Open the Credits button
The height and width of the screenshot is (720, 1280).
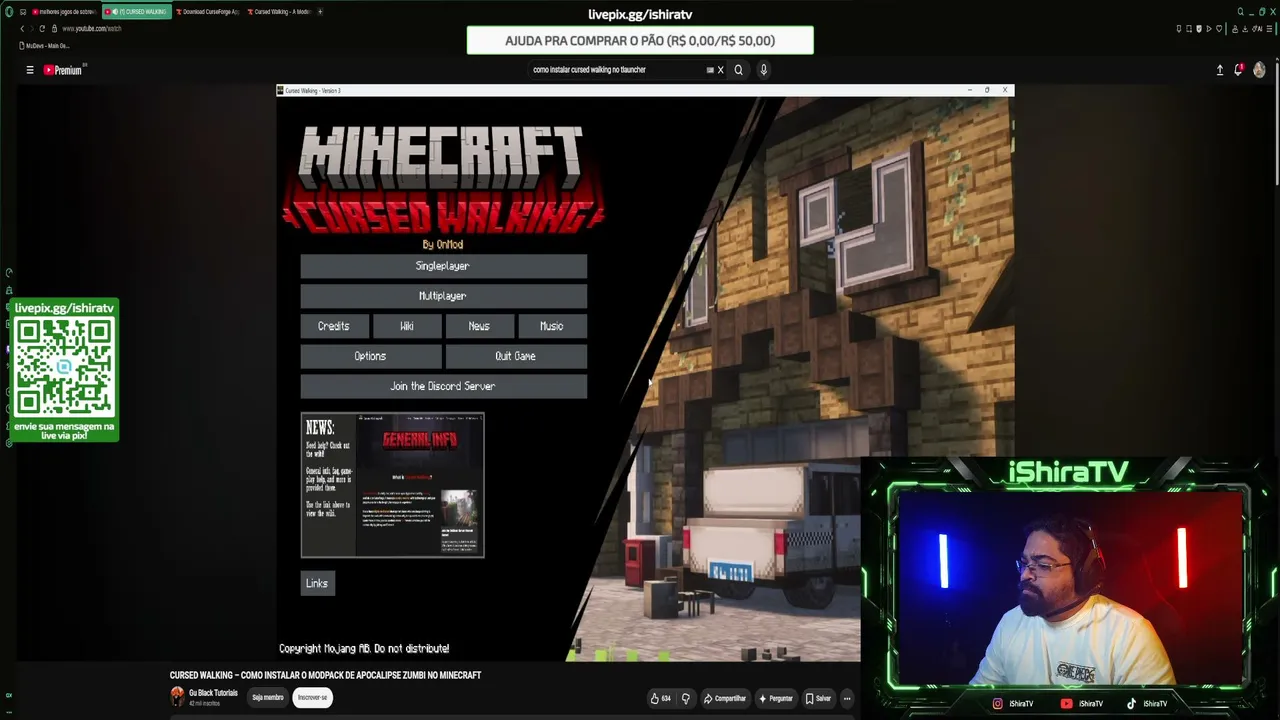(x=334, y=326)
